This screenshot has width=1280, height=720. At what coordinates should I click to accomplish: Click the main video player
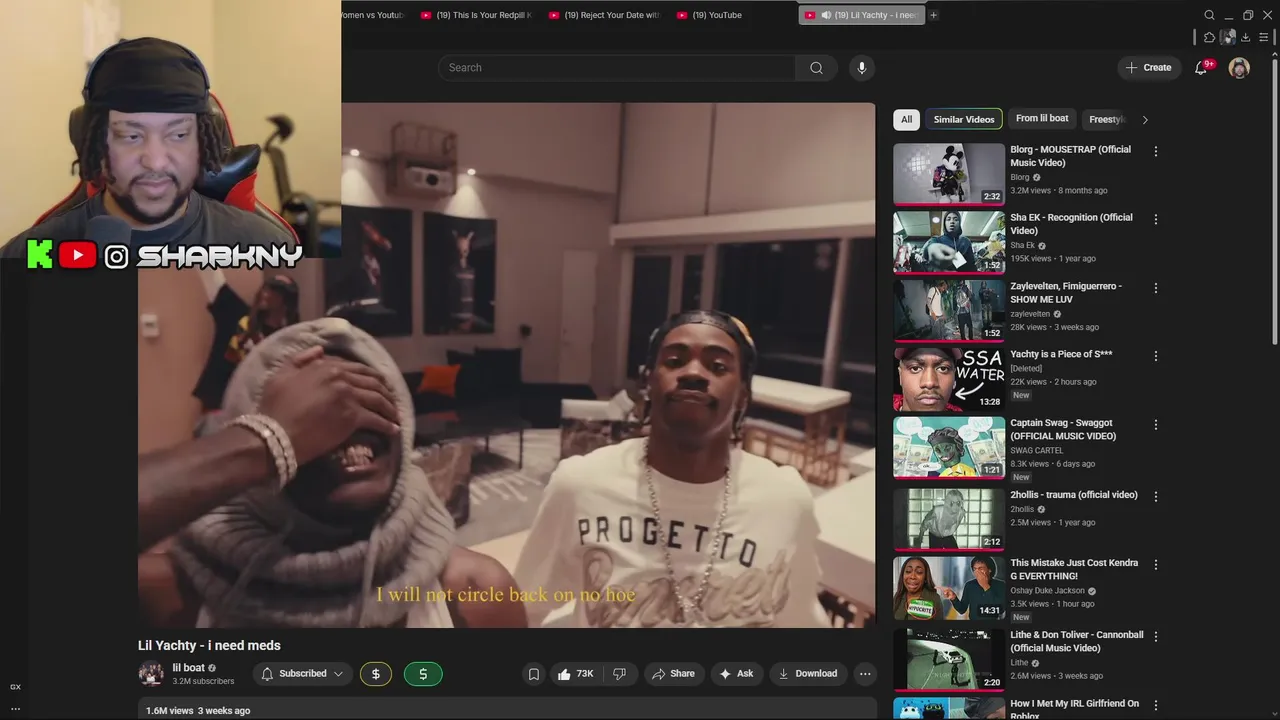[x=506, y=365]
